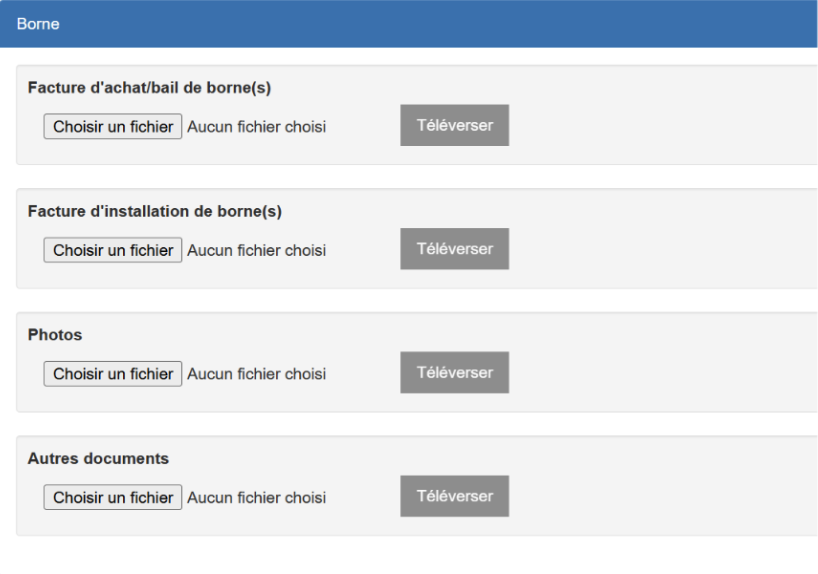Choose a file in the Photos section

[113, 374]
